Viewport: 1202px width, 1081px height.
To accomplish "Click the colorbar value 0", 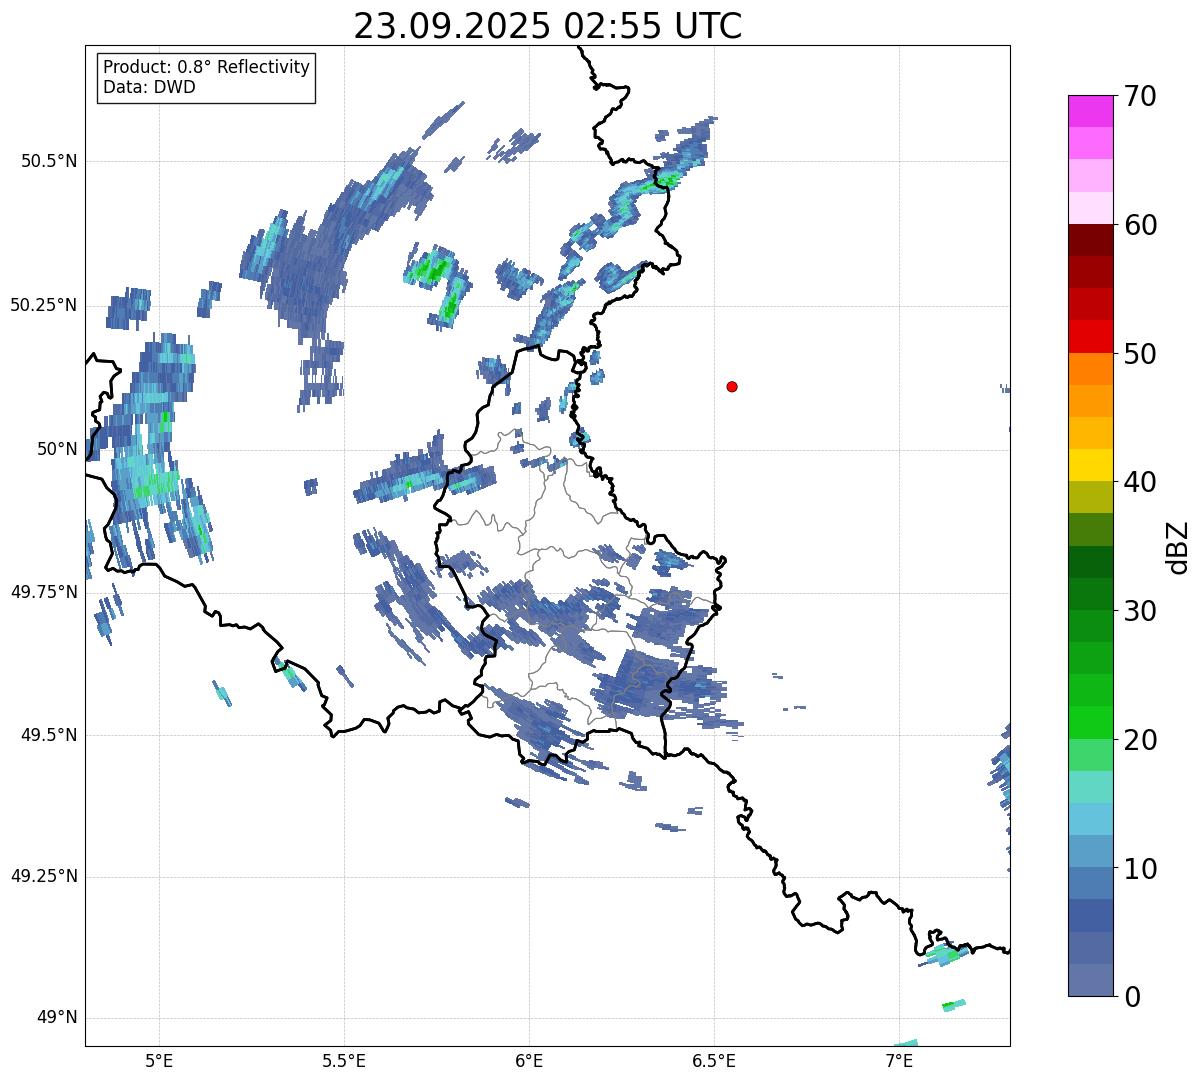I will (1132, 997).
